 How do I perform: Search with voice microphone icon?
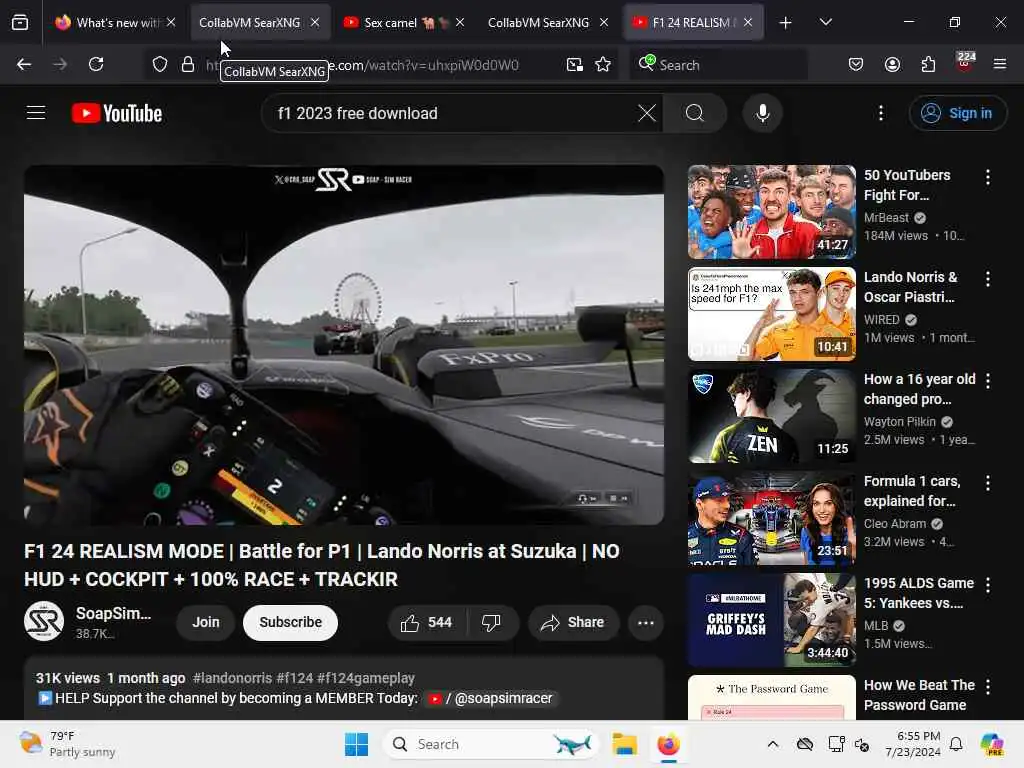[762, 113]
